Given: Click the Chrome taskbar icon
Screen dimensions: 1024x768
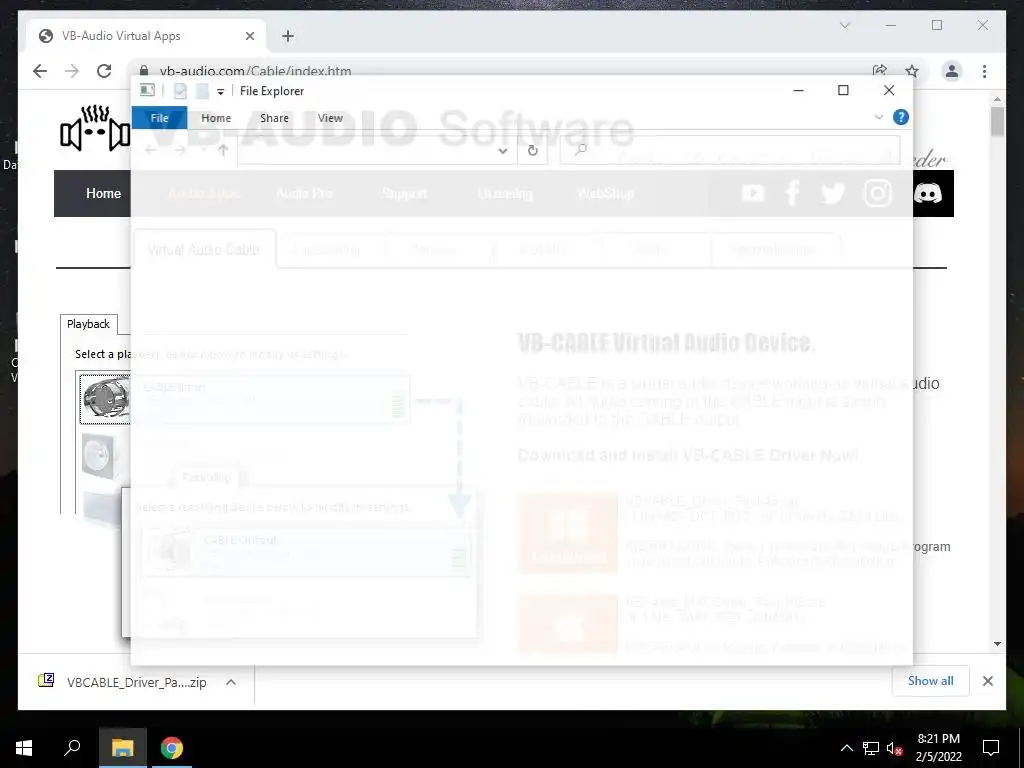Looking at the screenshot, I should tap(172, 748).
